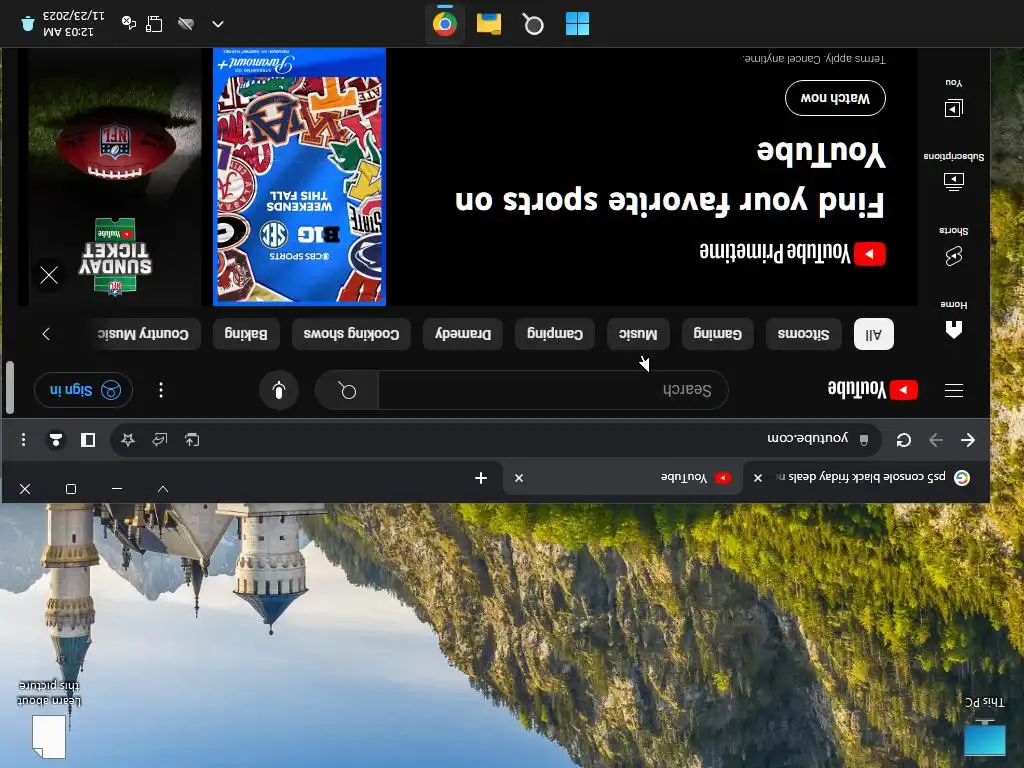Screen dimensions: 1024x768
Task: Select the Dramedy filter chip
Action: coord(463,334)
